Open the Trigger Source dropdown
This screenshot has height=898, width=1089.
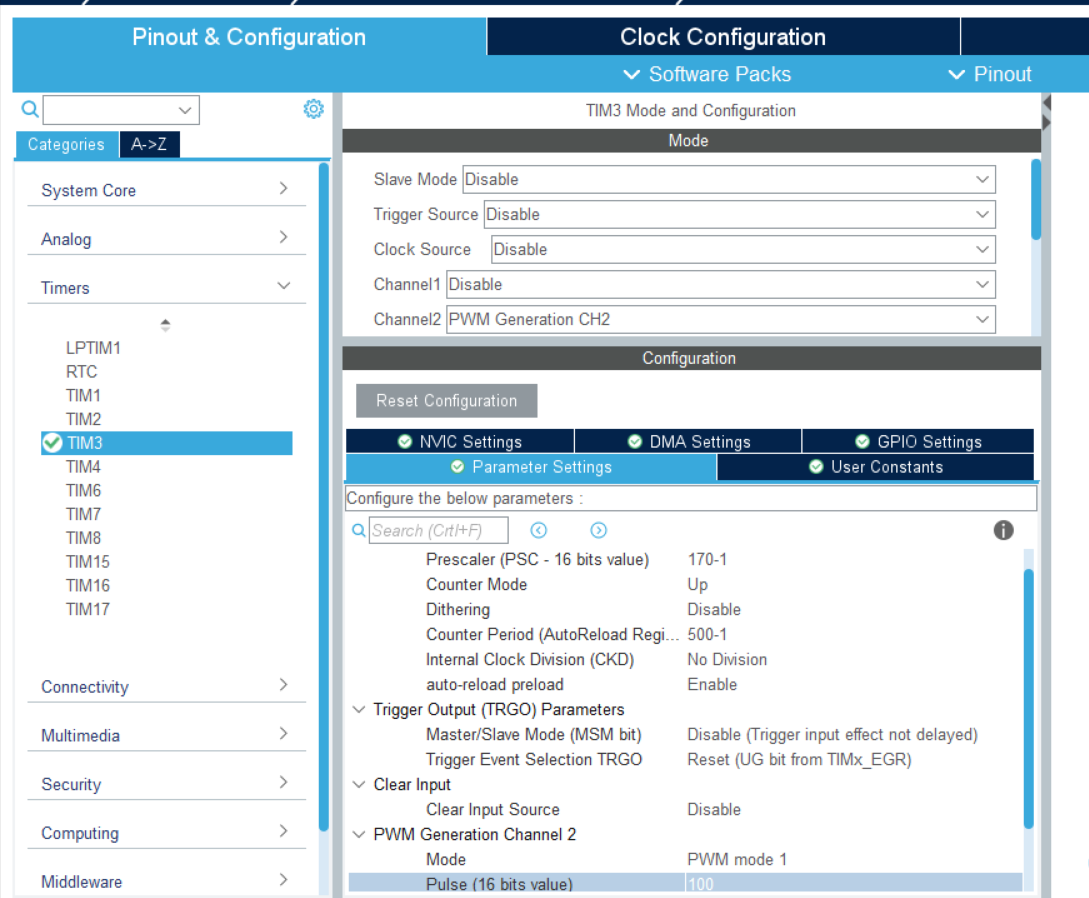coord(740,214)
